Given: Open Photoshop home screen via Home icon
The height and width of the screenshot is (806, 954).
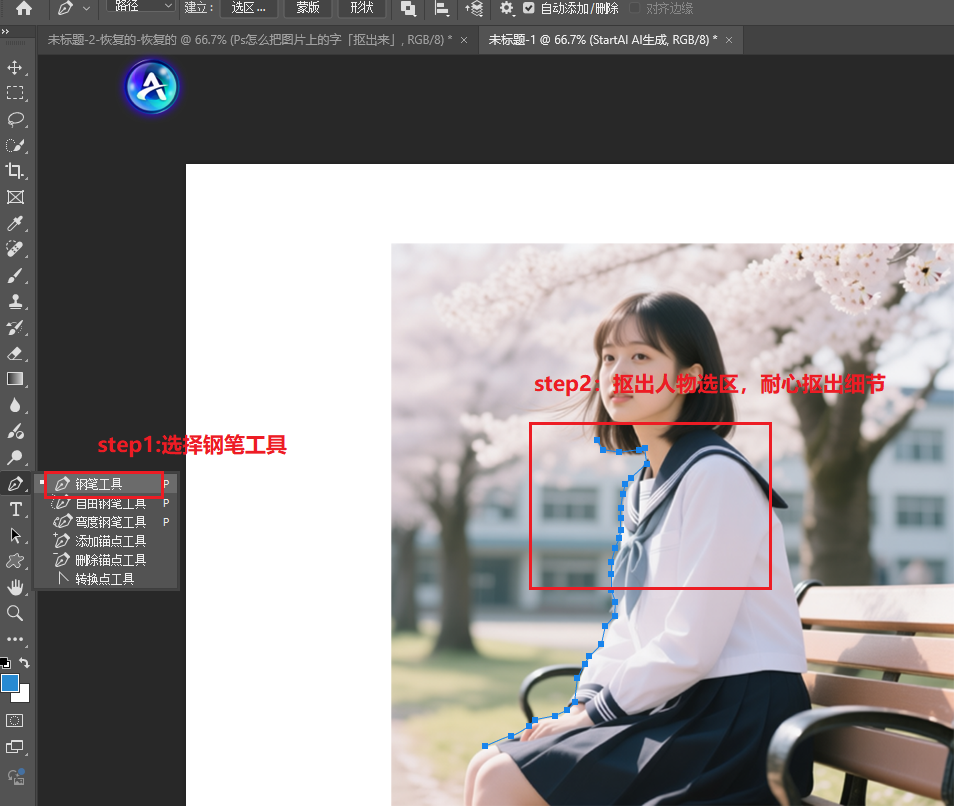Looking at the screenshot, I should [21, 9].
